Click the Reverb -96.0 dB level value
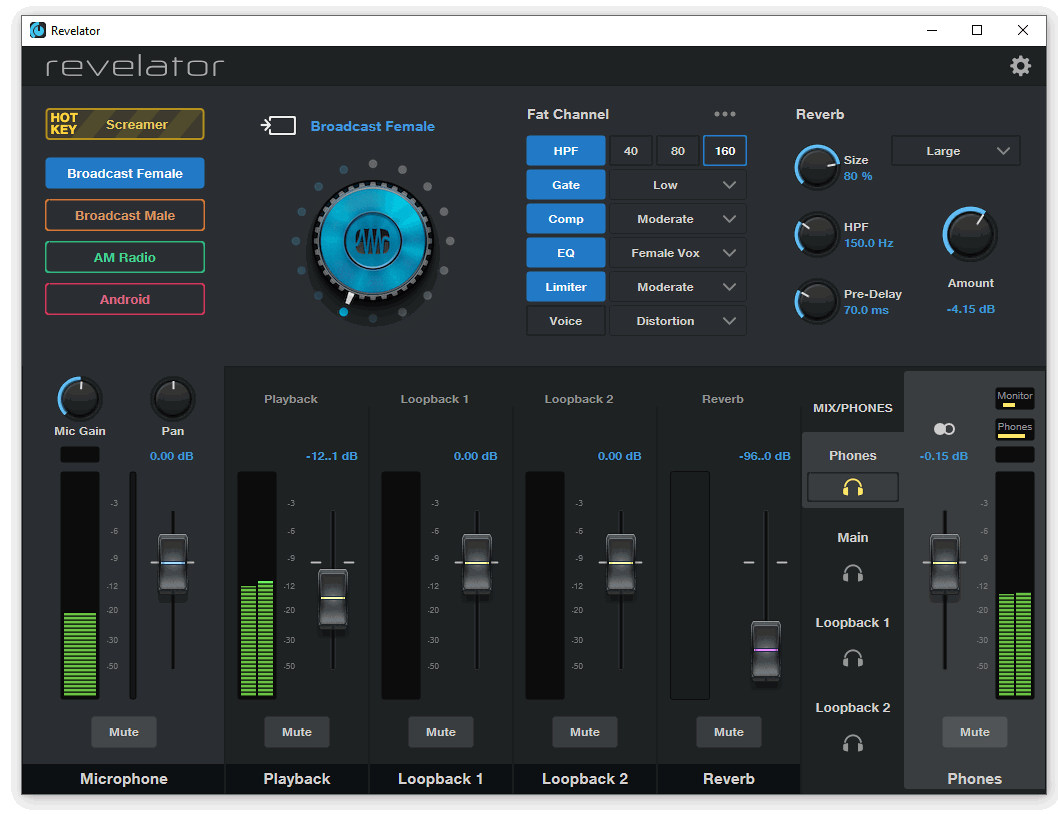Viewport: 1058px width, 814px height. coord(764,456)
